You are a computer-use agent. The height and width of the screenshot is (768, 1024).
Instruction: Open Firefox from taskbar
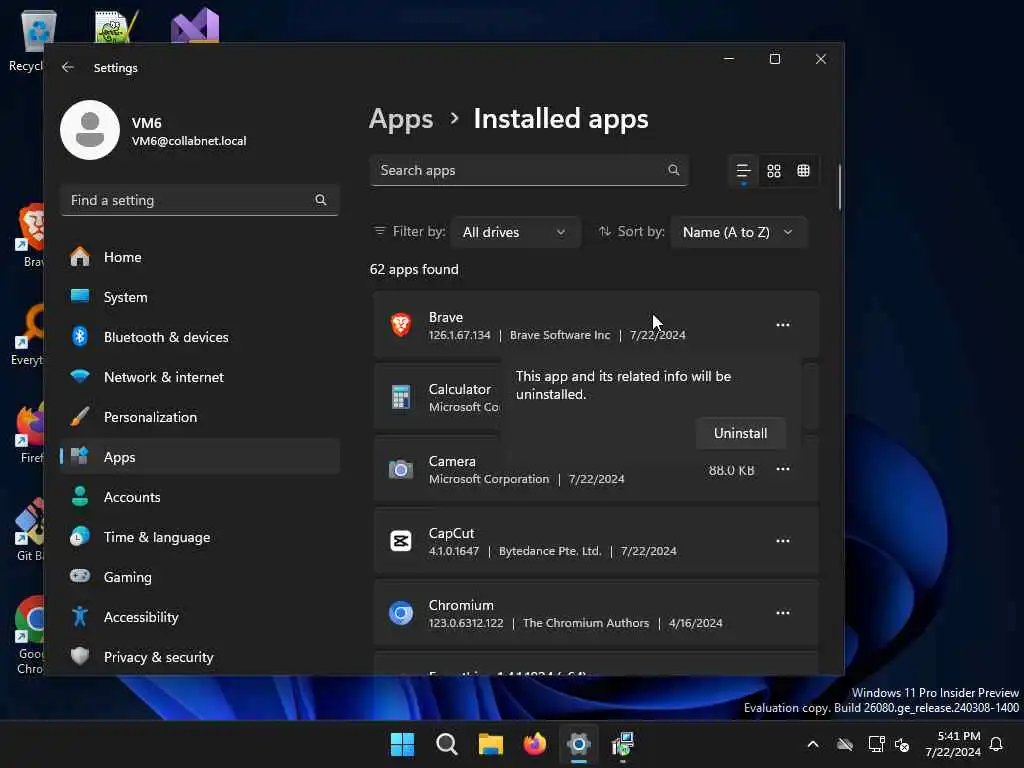click(535, 744)
